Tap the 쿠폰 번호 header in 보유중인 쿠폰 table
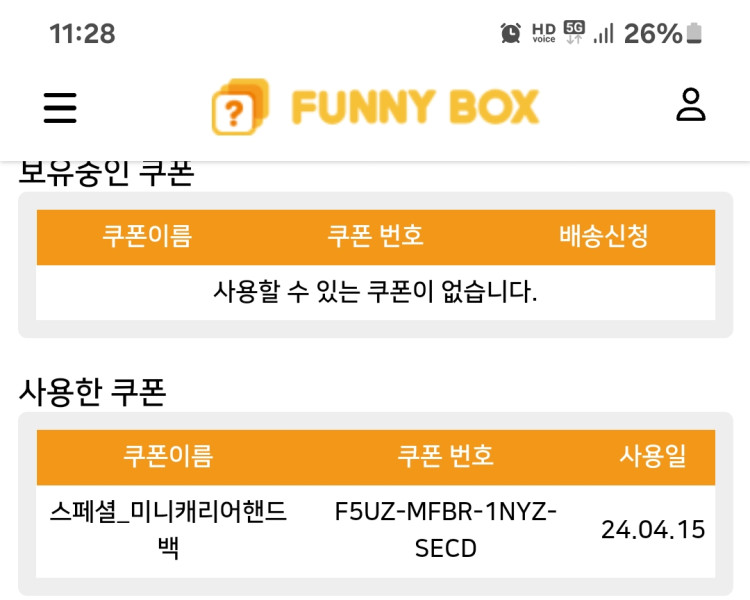Image resolution: width=750 pixels, height=600 pixels. [x=376, y=237]
